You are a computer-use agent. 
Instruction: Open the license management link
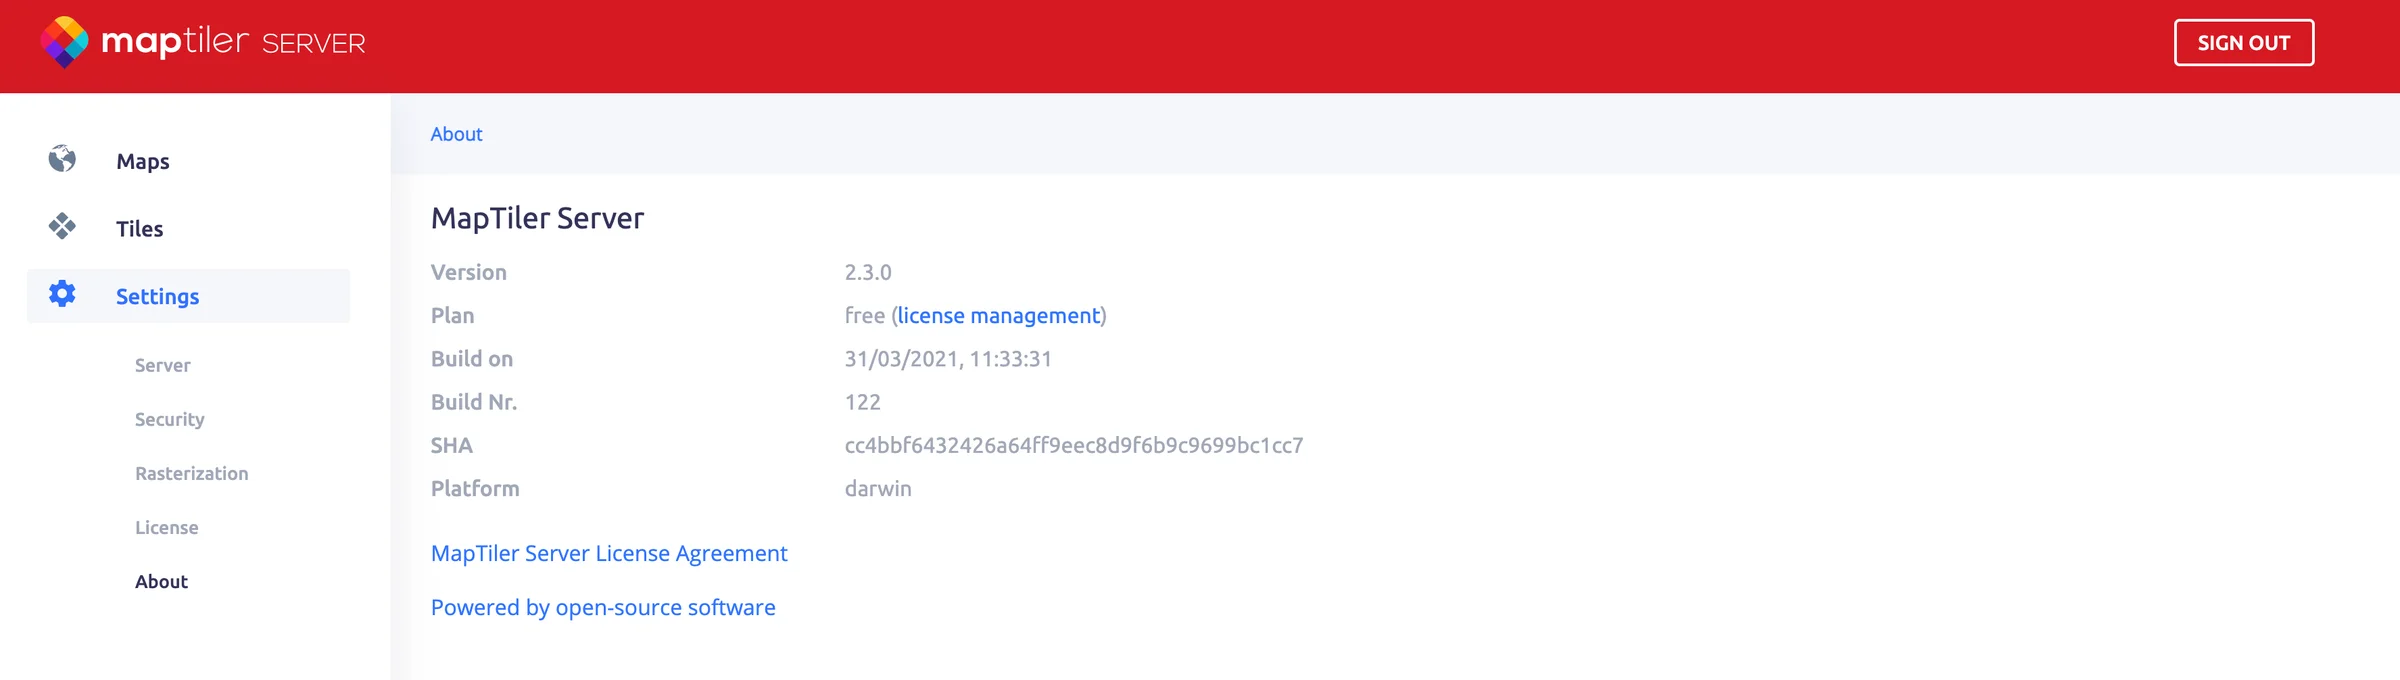point(998,315)
